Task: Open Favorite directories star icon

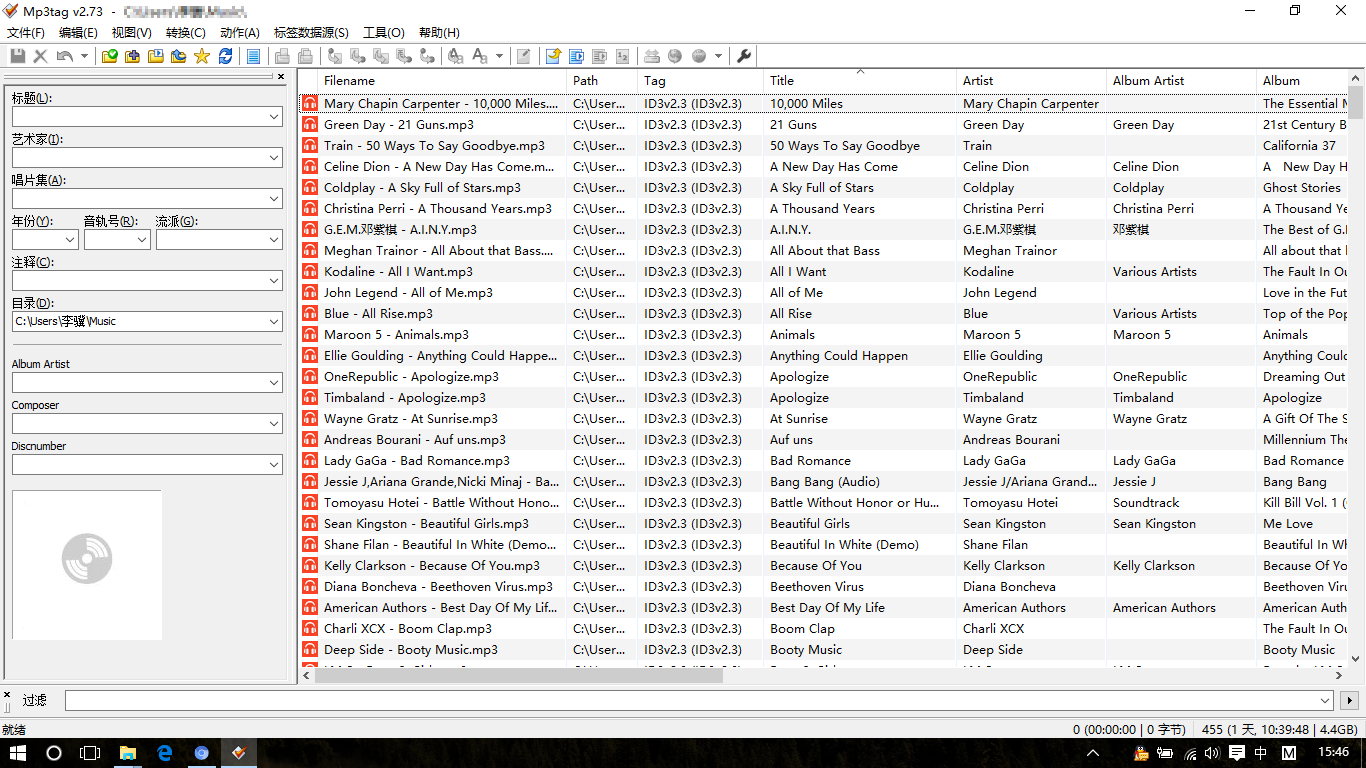Action: [x=201, y=56]
